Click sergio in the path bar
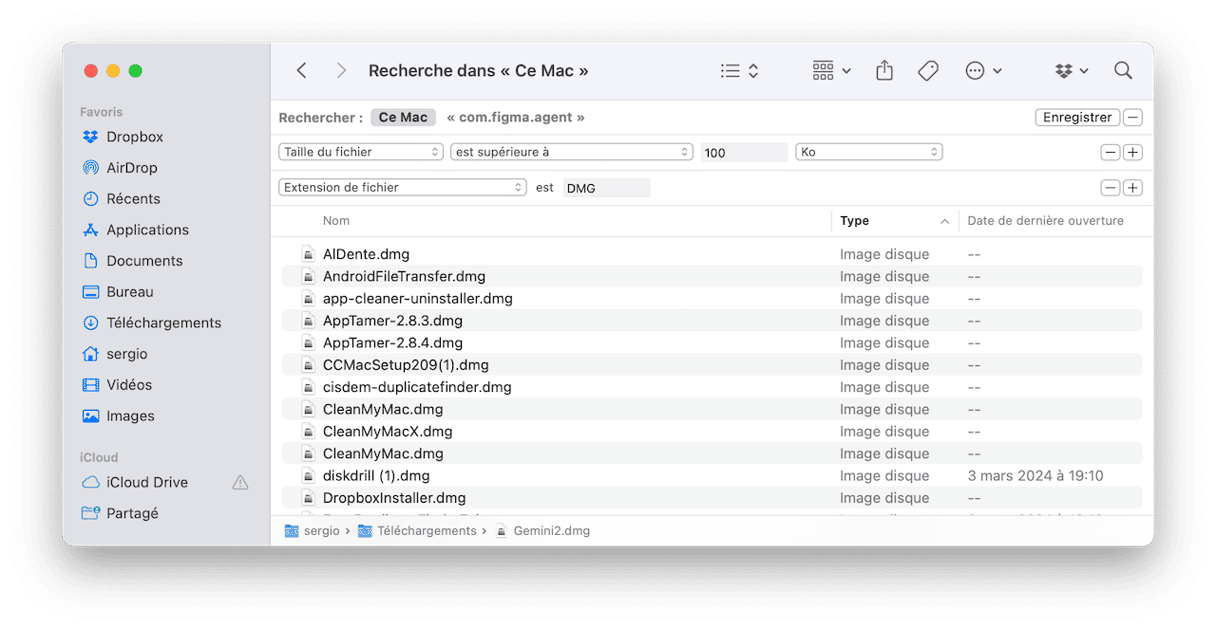The width and height of the screenshot is (1216, 628). pos(313,531)
